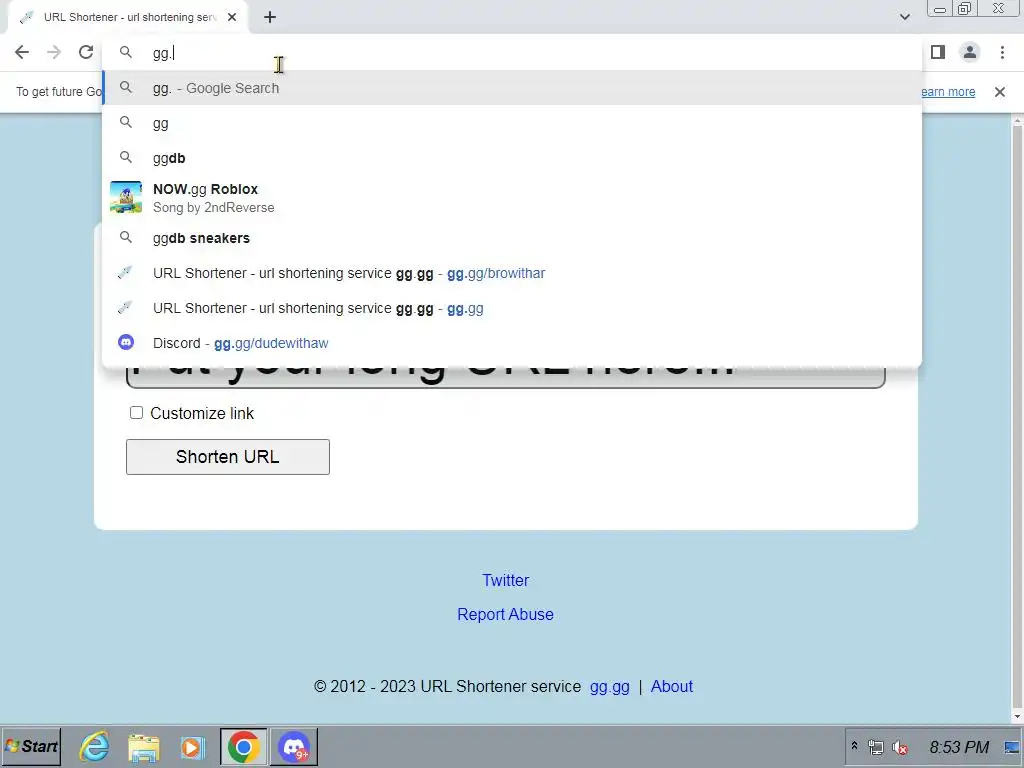The height and width of the screenshot is (768, 1024).
Task: Open the Twitter link
Action: click(505, 580)
